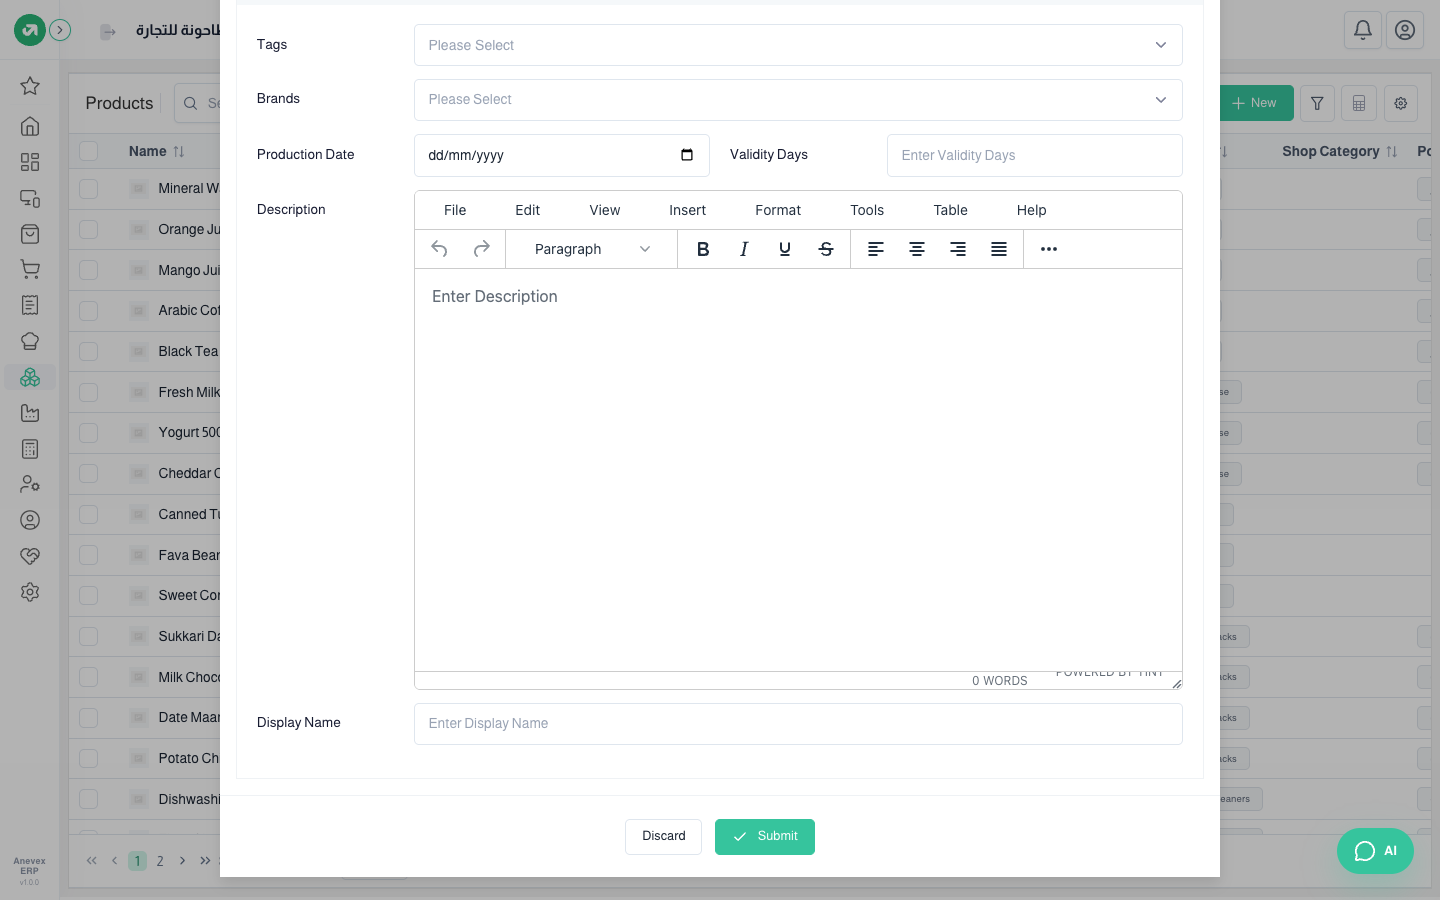Toggle italic text formatting

[744, 249]
